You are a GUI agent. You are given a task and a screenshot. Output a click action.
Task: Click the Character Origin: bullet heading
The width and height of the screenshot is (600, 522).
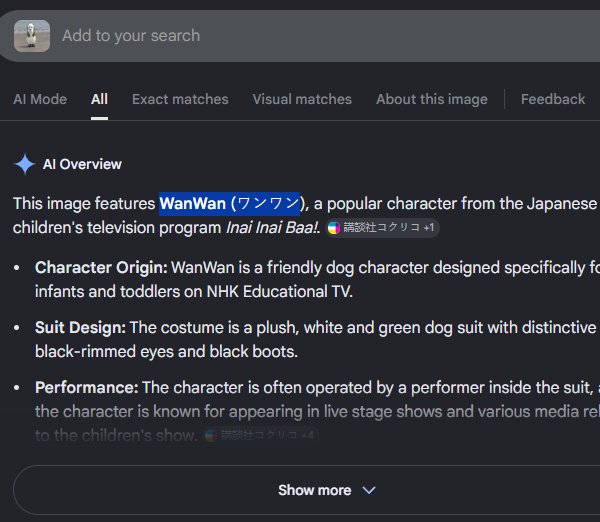pyautogui.click(x=101, y=268)
